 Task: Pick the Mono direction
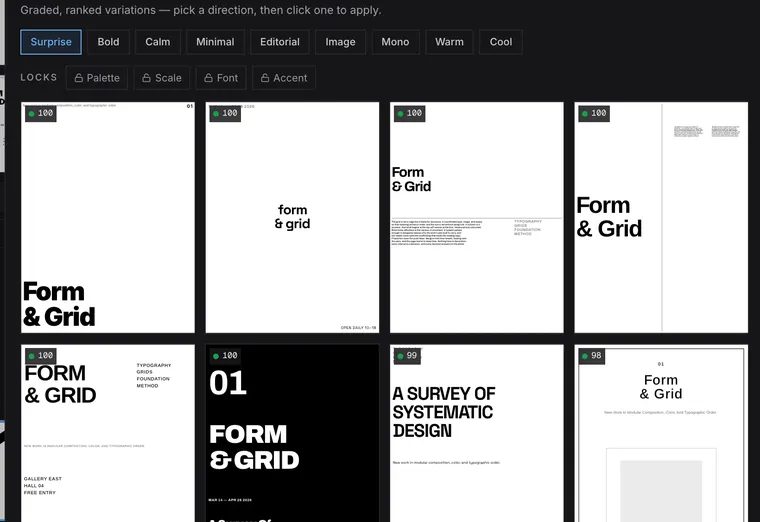[x=395, y=42]
